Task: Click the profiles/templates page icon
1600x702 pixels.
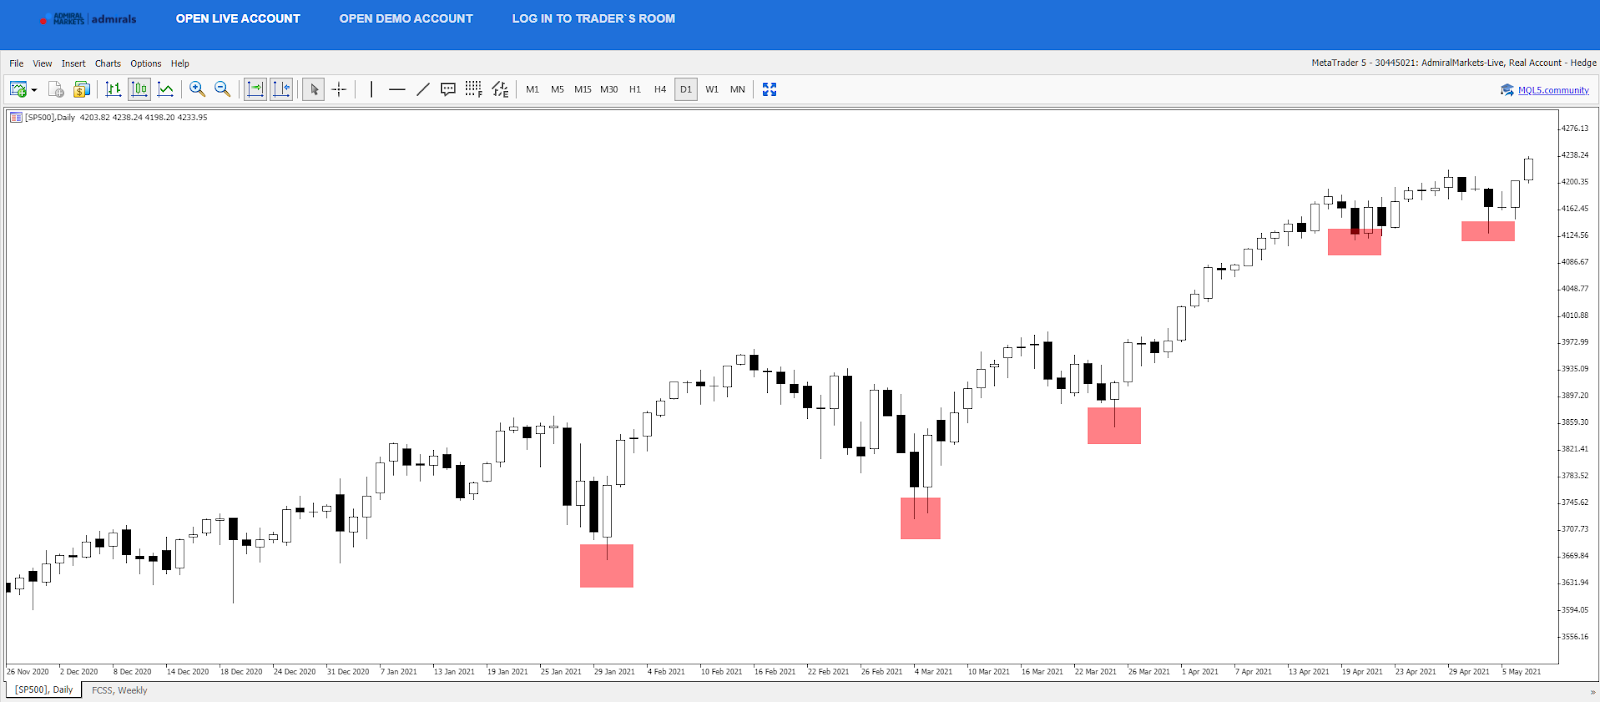Action: tap(56, 89)
